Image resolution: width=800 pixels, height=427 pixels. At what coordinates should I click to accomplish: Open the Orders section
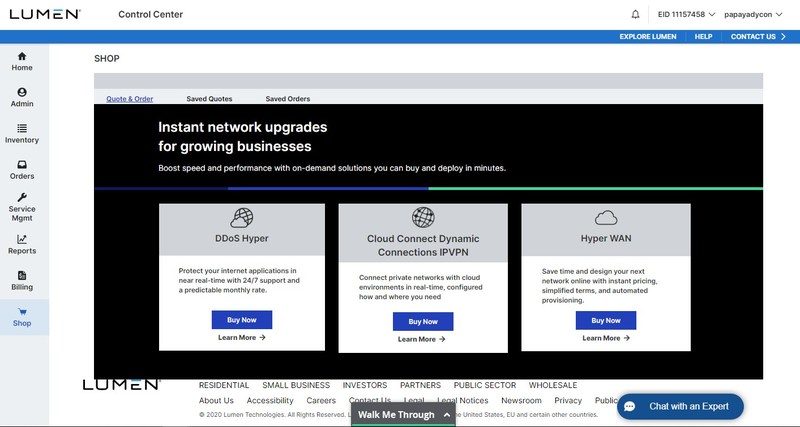click(x=22, y=170)
